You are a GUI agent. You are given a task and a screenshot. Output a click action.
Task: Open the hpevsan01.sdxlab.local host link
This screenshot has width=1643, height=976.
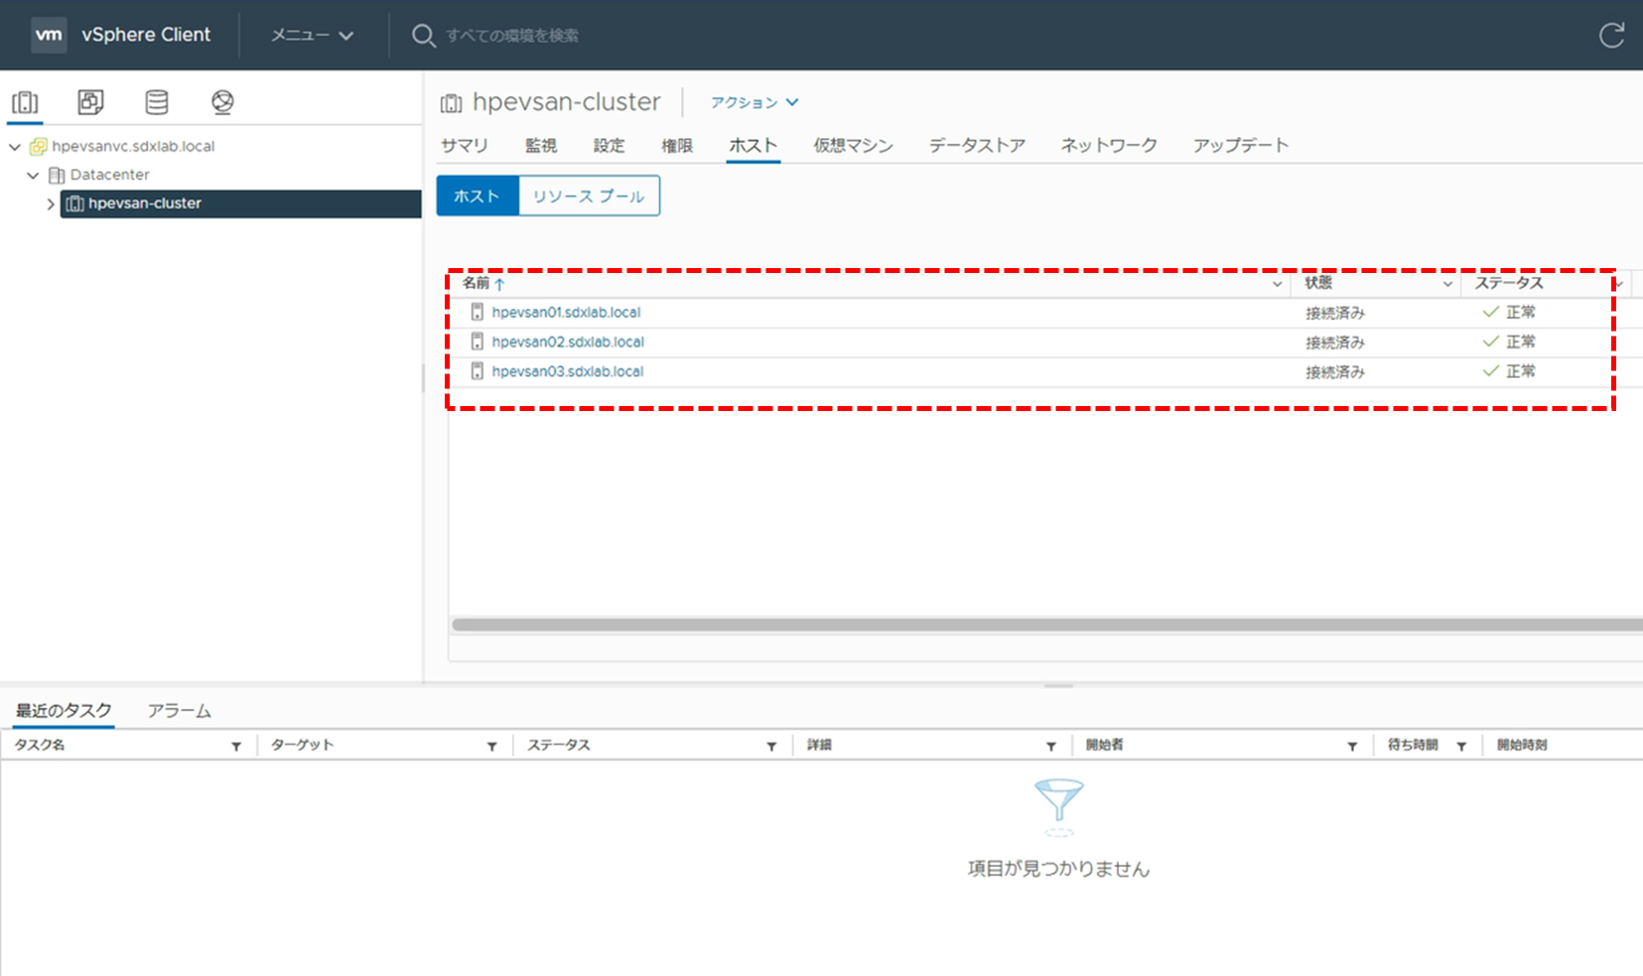click(566, 312)
